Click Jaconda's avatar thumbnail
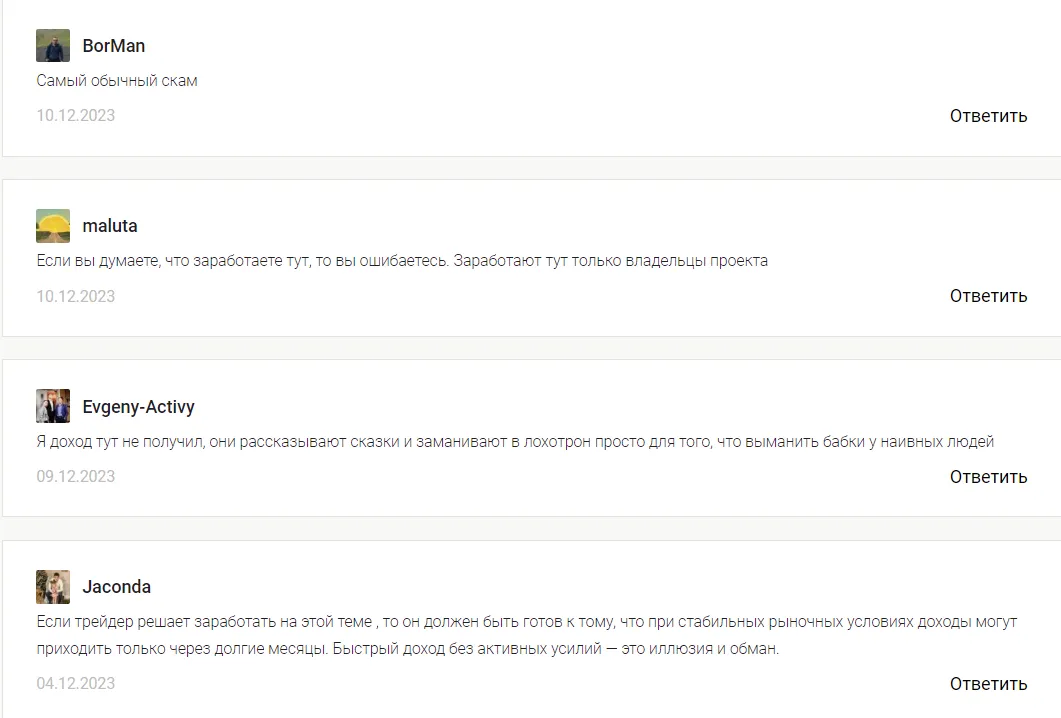The width and height of the screenshot is (1061, 718). point(53,587)
